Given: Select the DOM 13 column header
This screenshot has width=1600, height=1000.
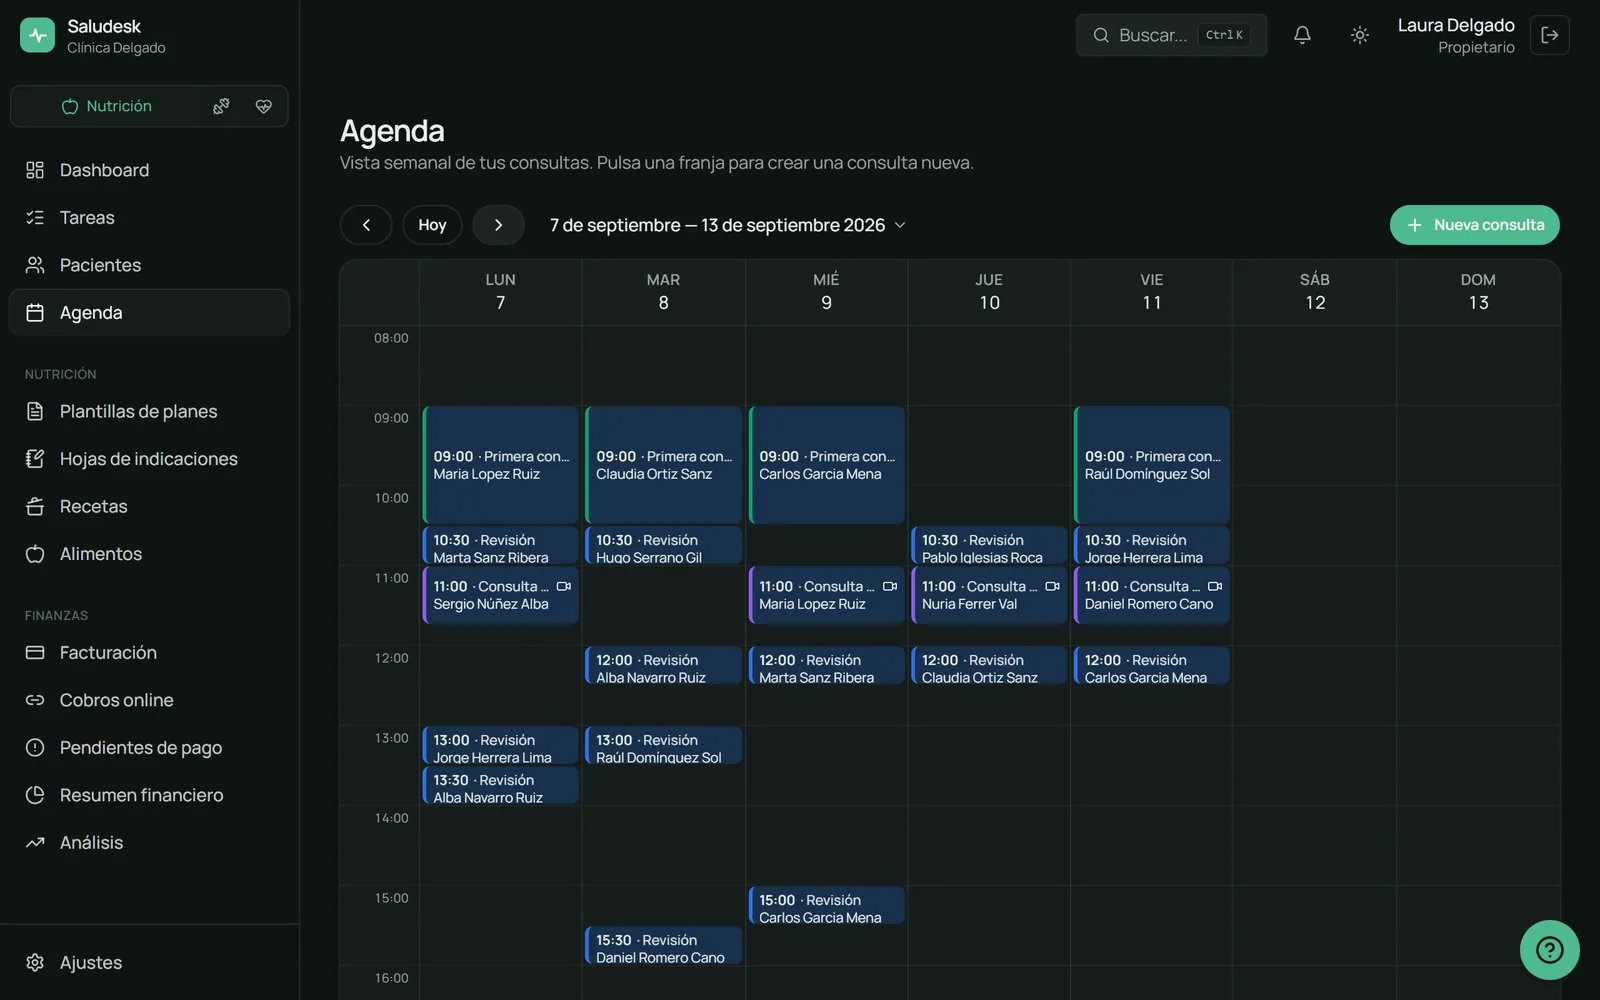Looking at the screenshot, I should coord(1478,292).
